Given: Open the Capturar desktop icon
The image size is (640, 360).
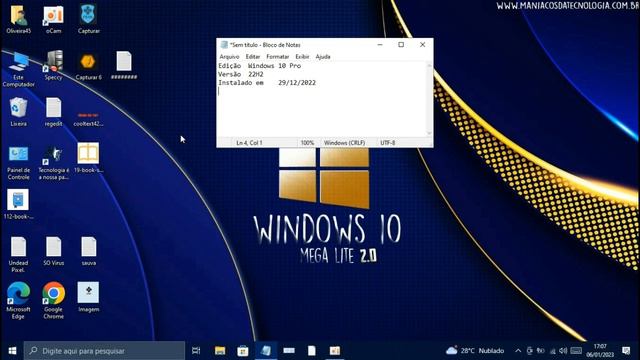Looking at the screenshot, I should tap(89, 19).
